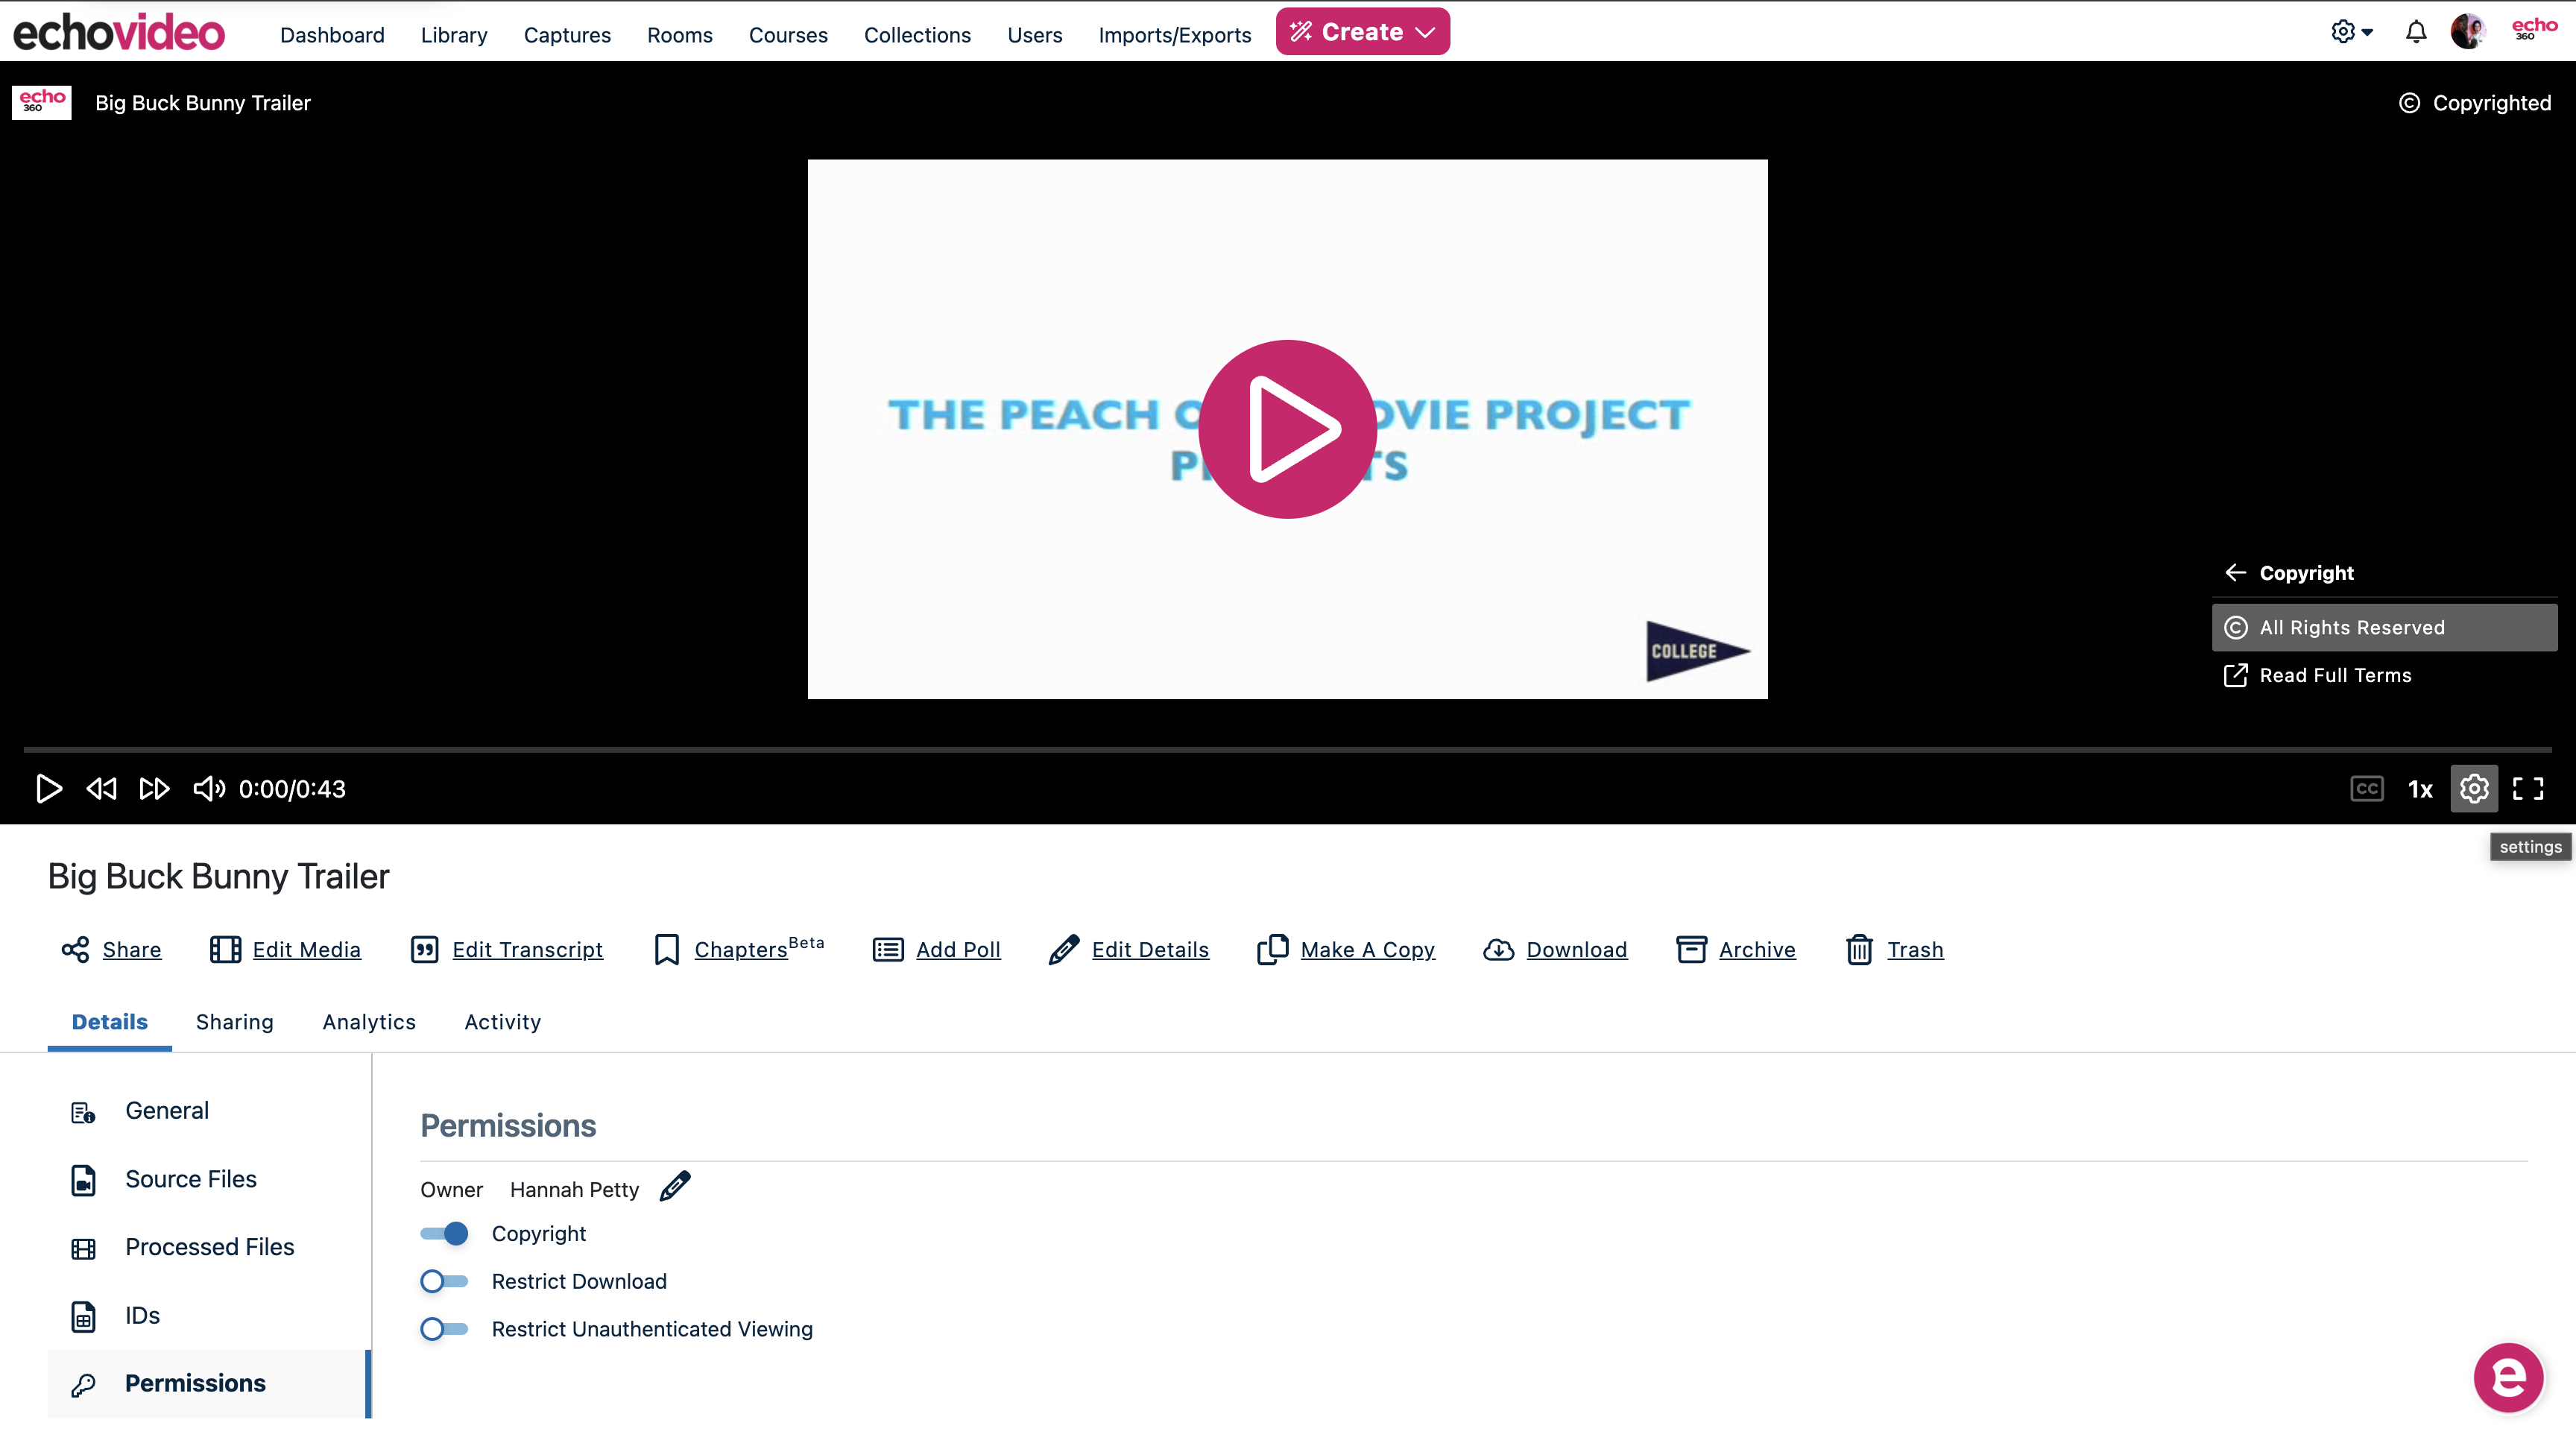This screenshot has height=1446, width=2576.
Task: Play video with the large center play button
Action: point(1287,429)
